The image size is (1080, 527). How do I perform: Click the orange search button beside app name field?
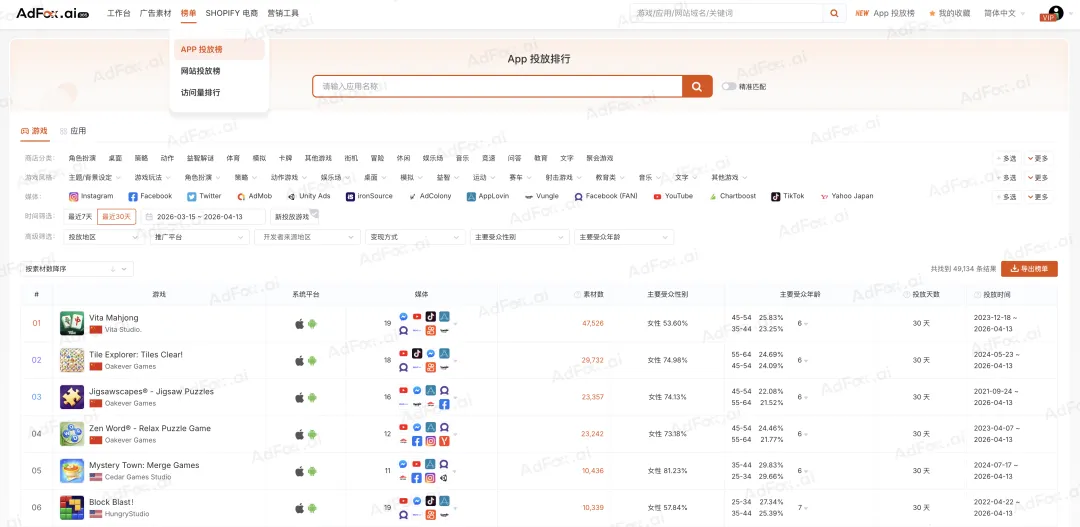[x=697, y=87]
